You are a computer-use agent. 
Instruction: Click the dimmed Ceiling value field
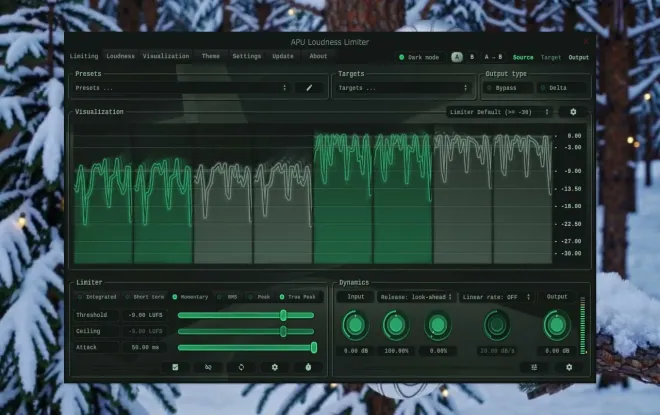pyautogui.click(x=145, y=331)
